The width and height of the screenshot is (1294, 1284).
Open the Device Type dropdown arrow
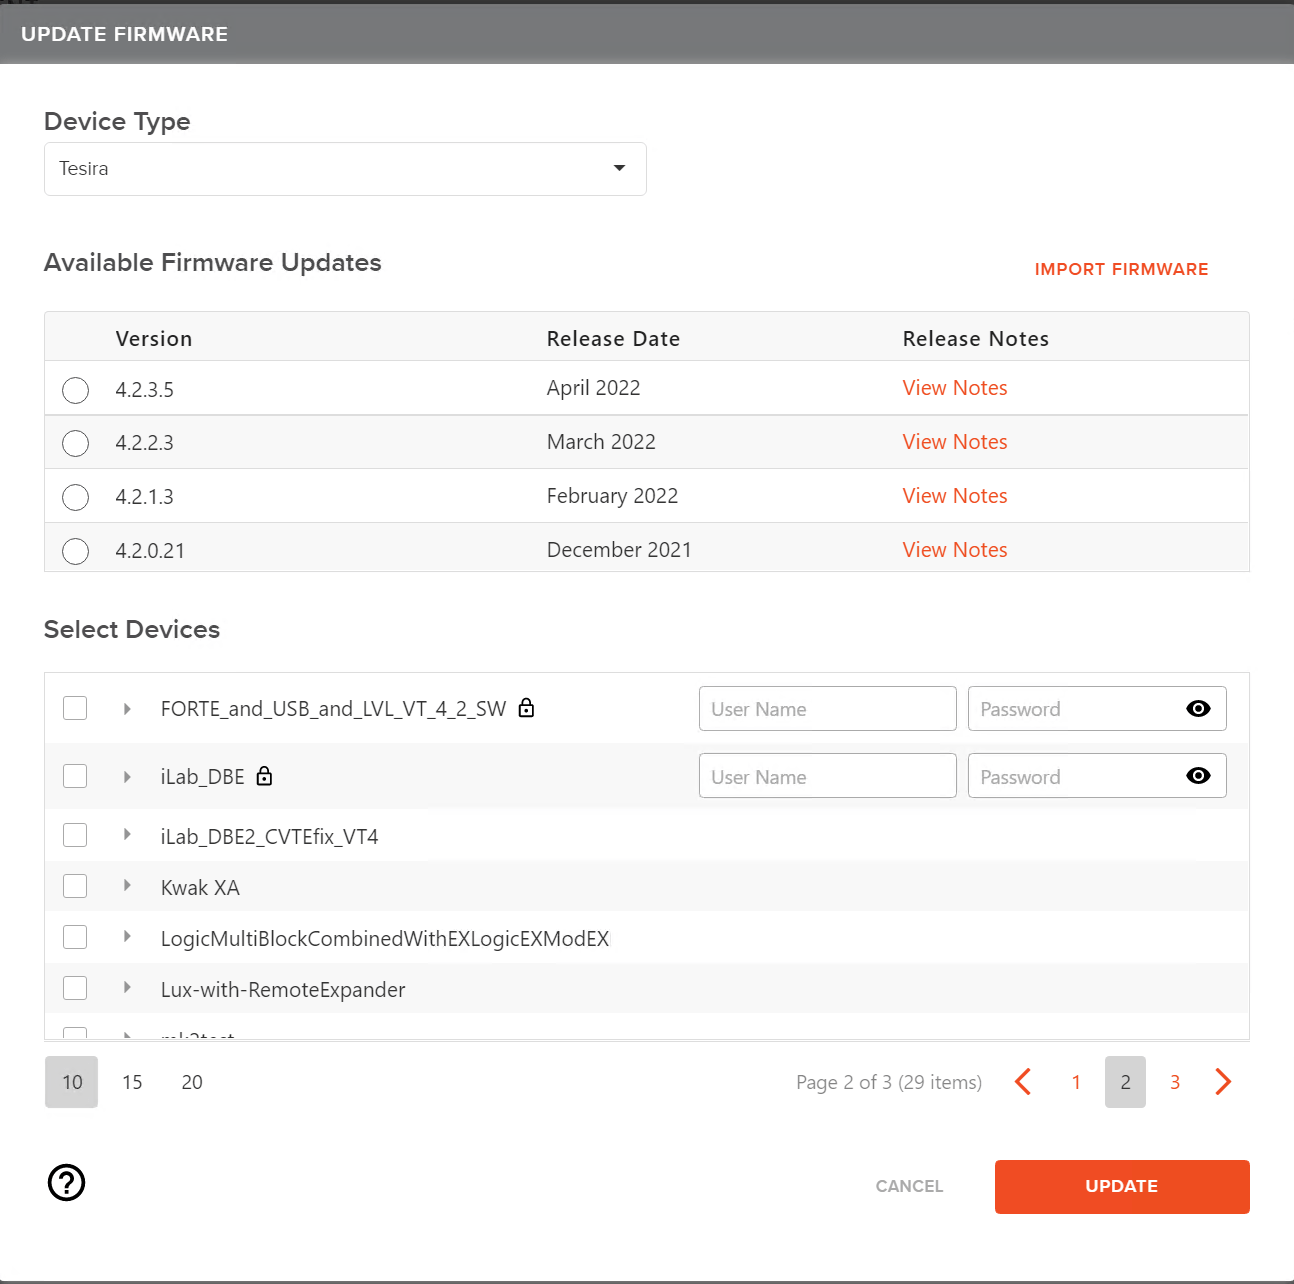[x=618, y=169]
